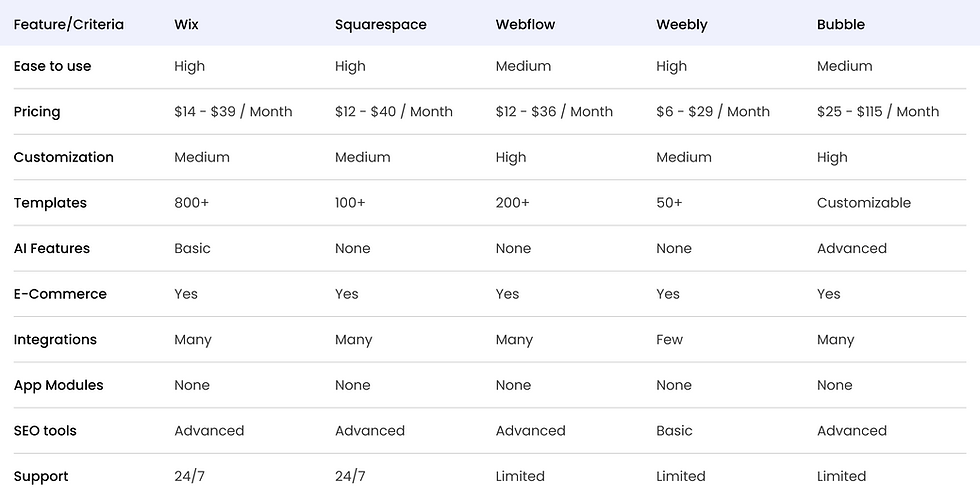Click the Support row label
This screenshot has width=980, height=500.
[x=41, y=477]
